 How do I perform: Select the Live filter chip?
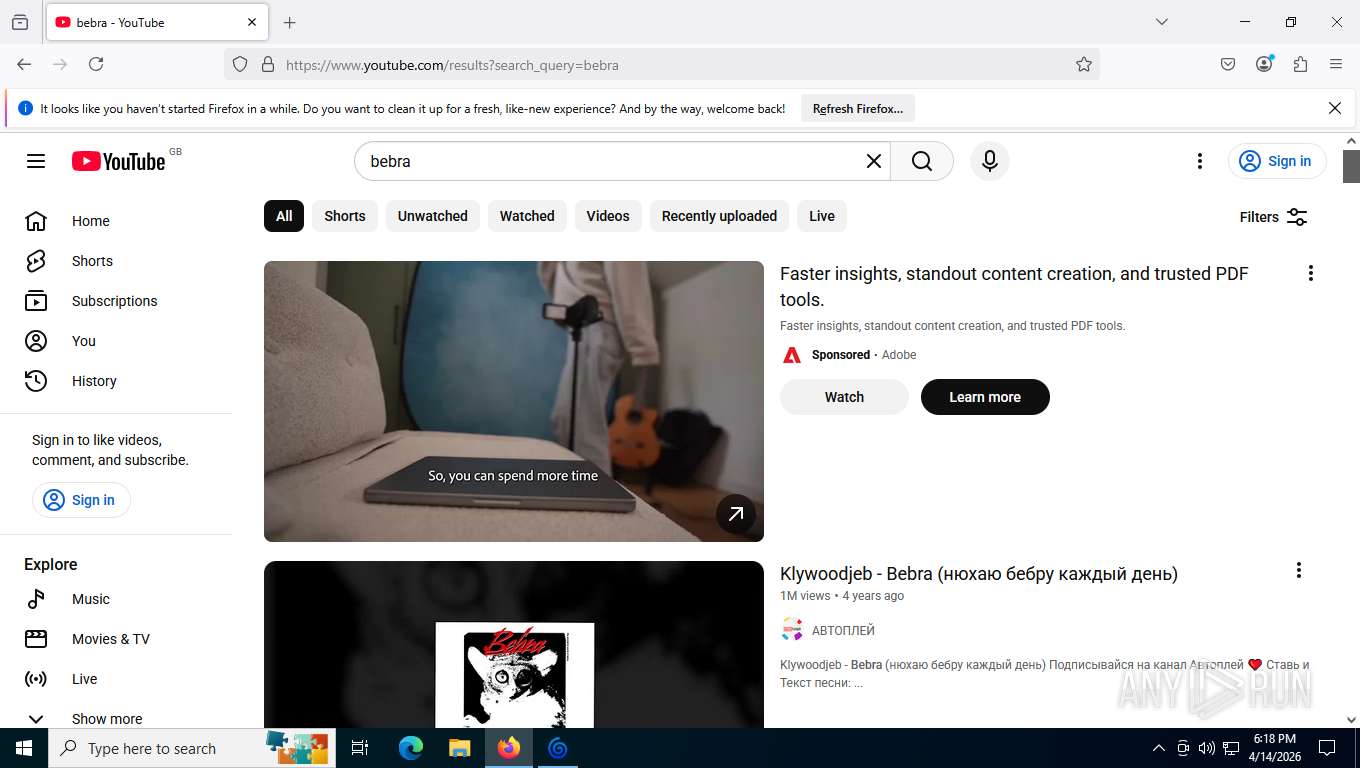[822, 216]
